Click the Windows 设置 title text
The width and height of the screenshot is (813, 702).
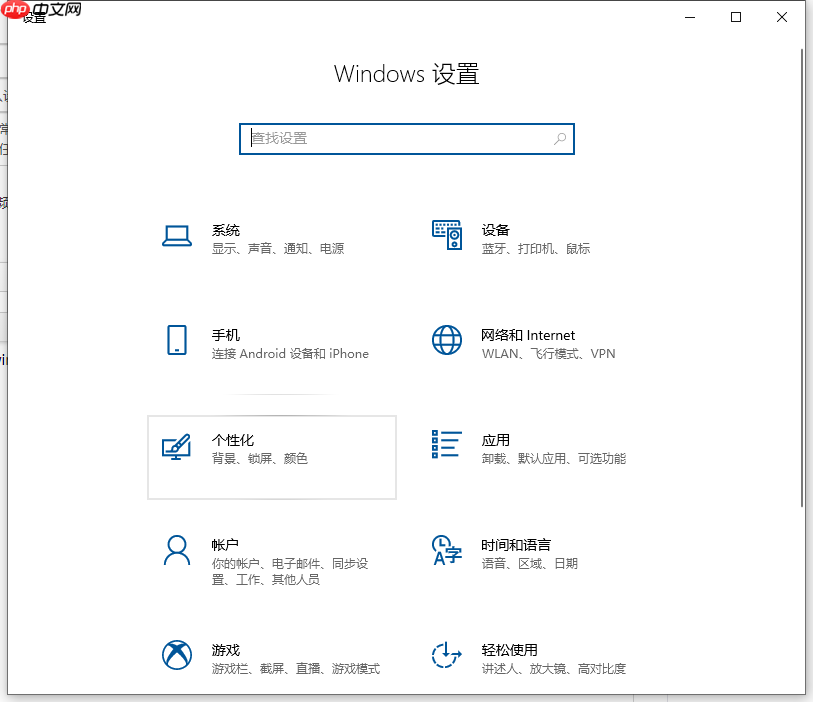(x=406, y=73)
